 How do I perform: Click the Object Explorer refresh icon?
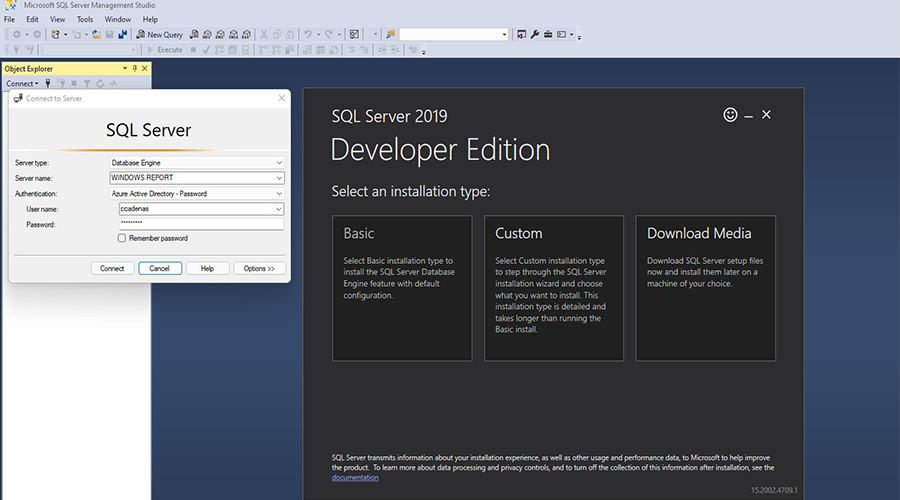[x=100, y=84]
